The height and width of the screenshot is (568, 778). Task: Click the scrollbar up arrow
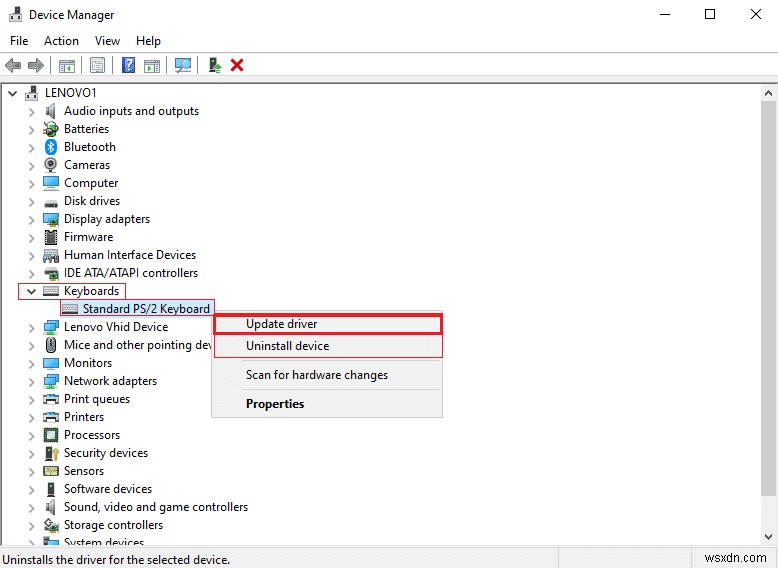[769, 93]
